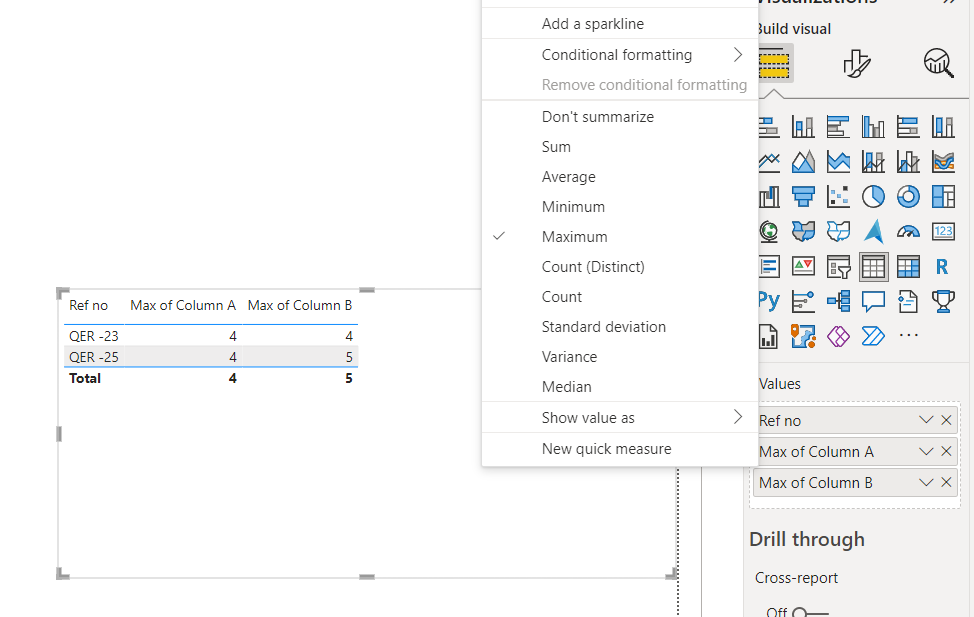This screenshot has width=974, height=617.
Task: Select the Line and stacked column chart
Action: click(873, 162)
